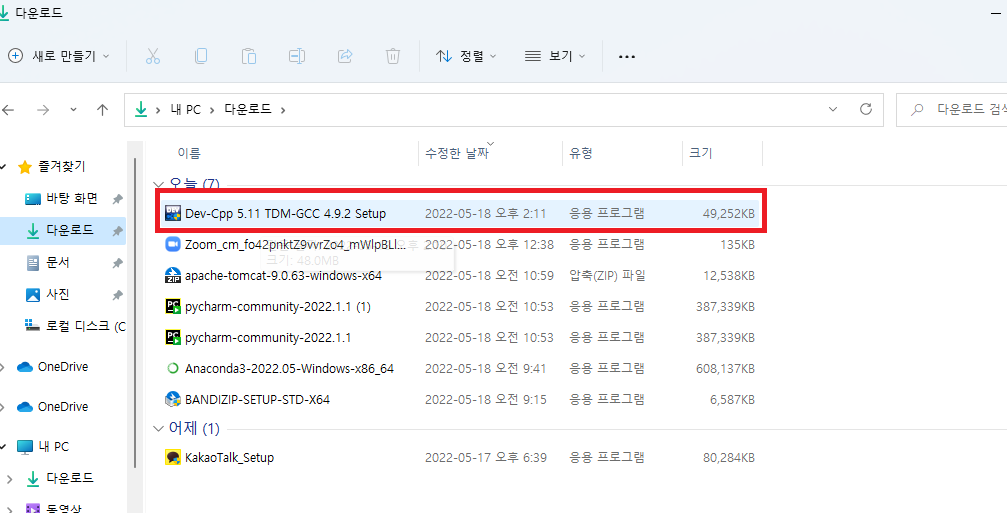Select 다운로드 under 즐겨찾기
This screenshot has height=513, width=1008.
70,231
